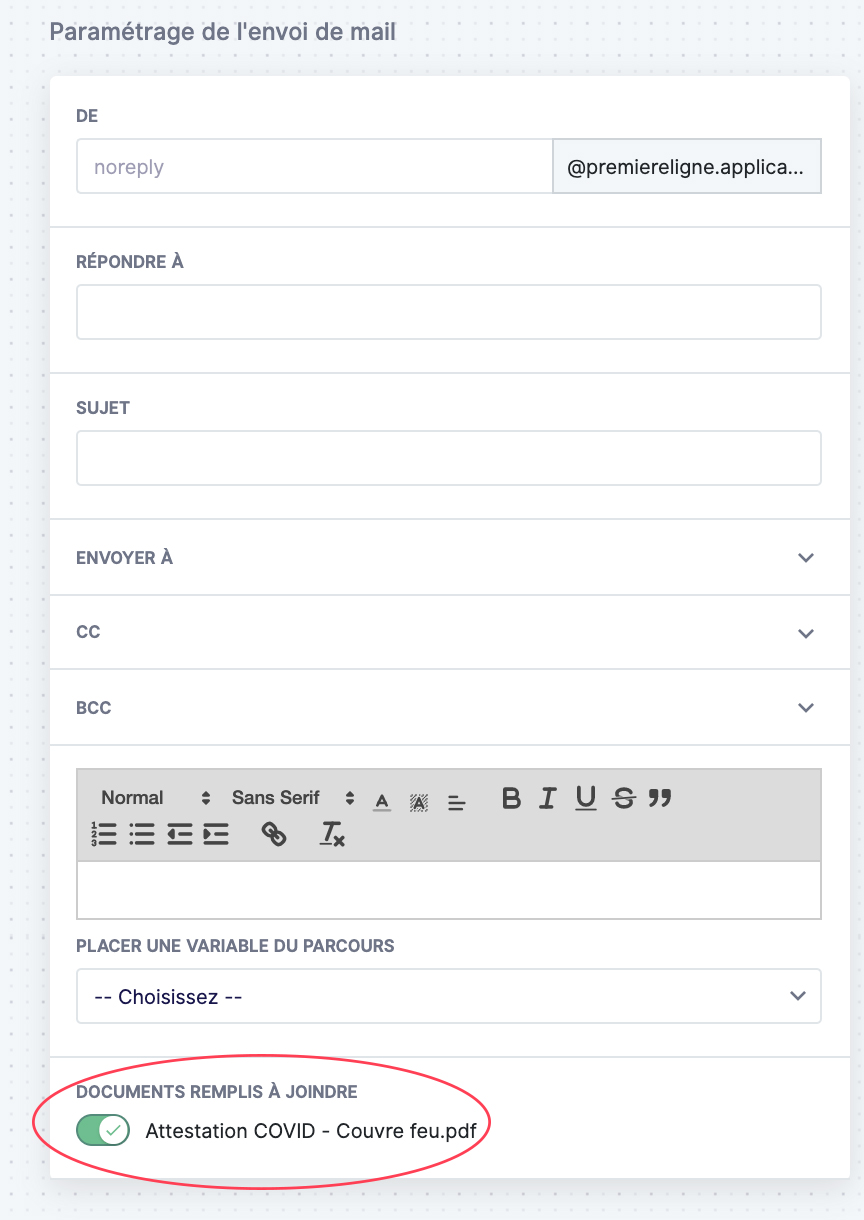Image resolution: width=864 pixels, height=1220 pixels.
Task: Expand the ENVOYER À section
Action: [x=449, y=557]
